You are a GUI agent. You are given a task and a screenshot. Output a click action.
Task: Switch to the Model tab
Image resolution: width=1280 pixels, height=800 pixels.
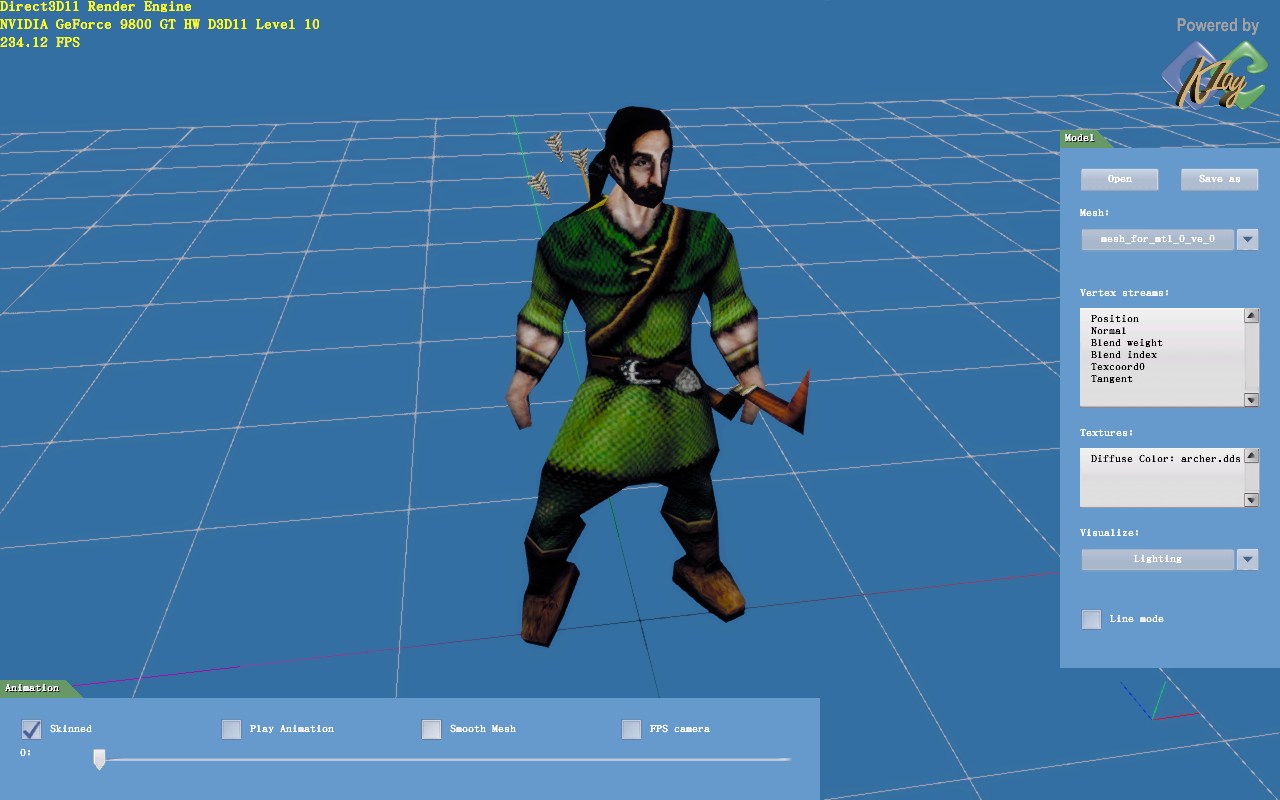point(1080,138)
